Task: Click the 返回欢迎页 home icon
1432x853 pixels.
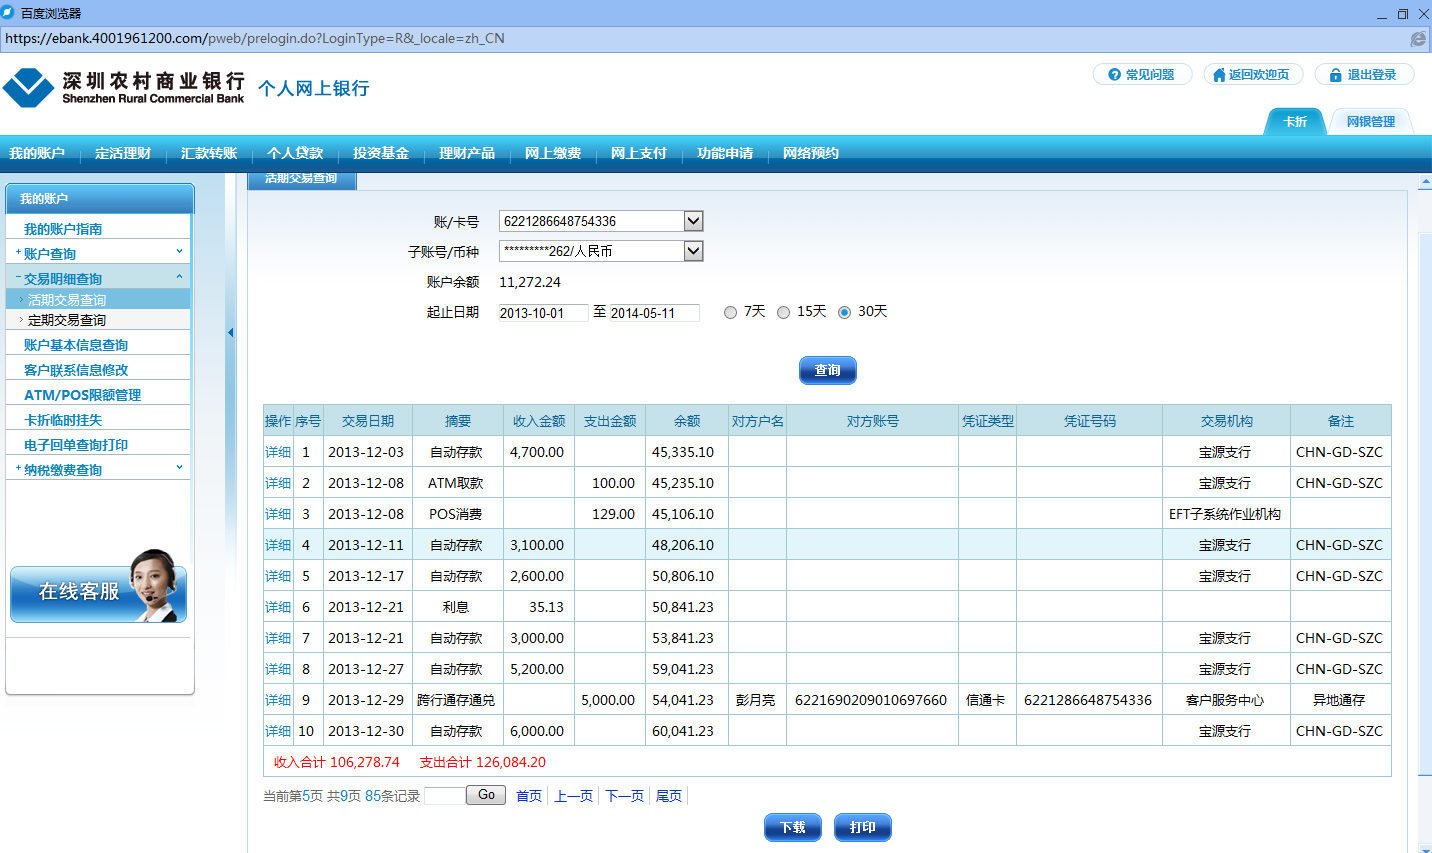Action: (1219, 75)
